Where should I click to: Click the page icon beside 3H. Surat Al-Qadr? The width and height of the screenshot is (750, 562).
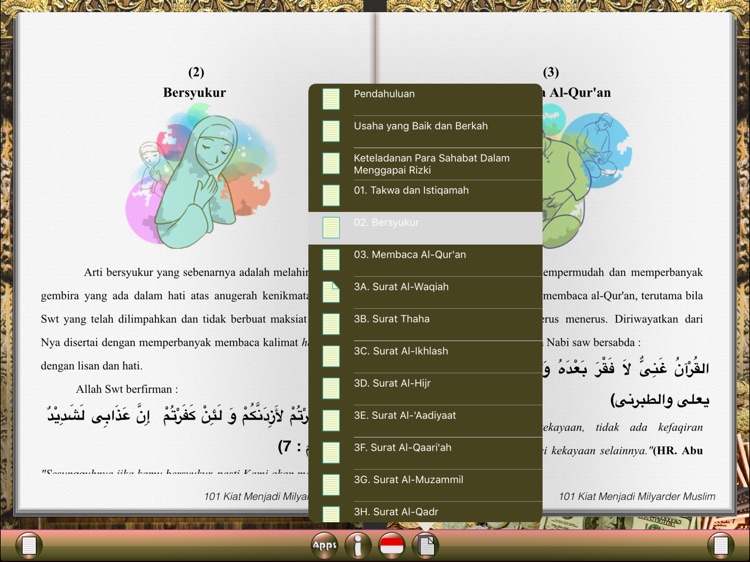pos(331,514)
